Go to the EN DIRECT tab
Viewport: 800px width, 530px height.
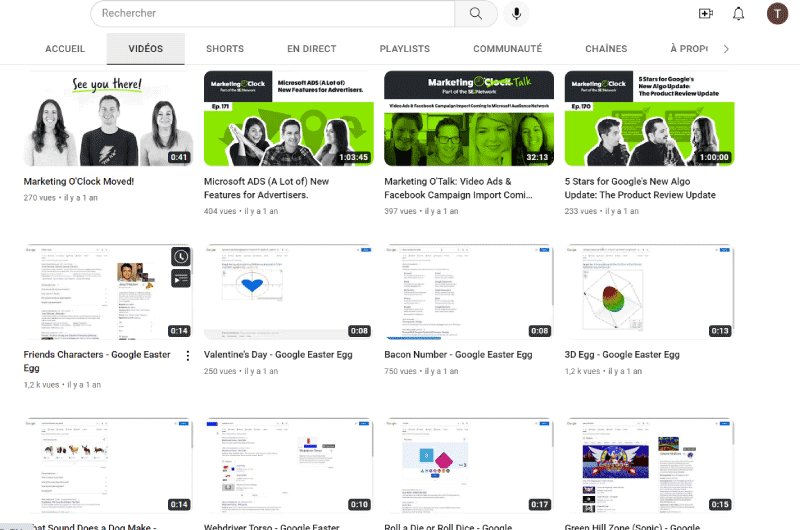[312, 49]
